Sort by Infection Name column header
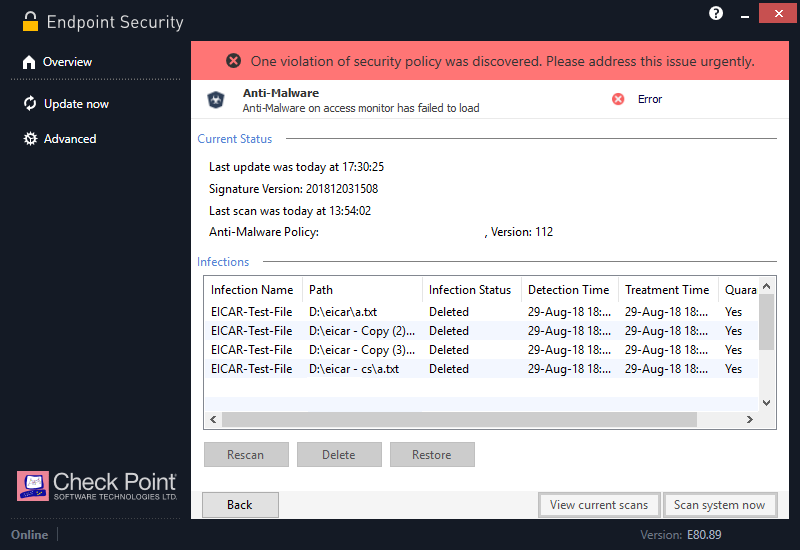This screenshot has height=550, width=800. tap(252, 290)
